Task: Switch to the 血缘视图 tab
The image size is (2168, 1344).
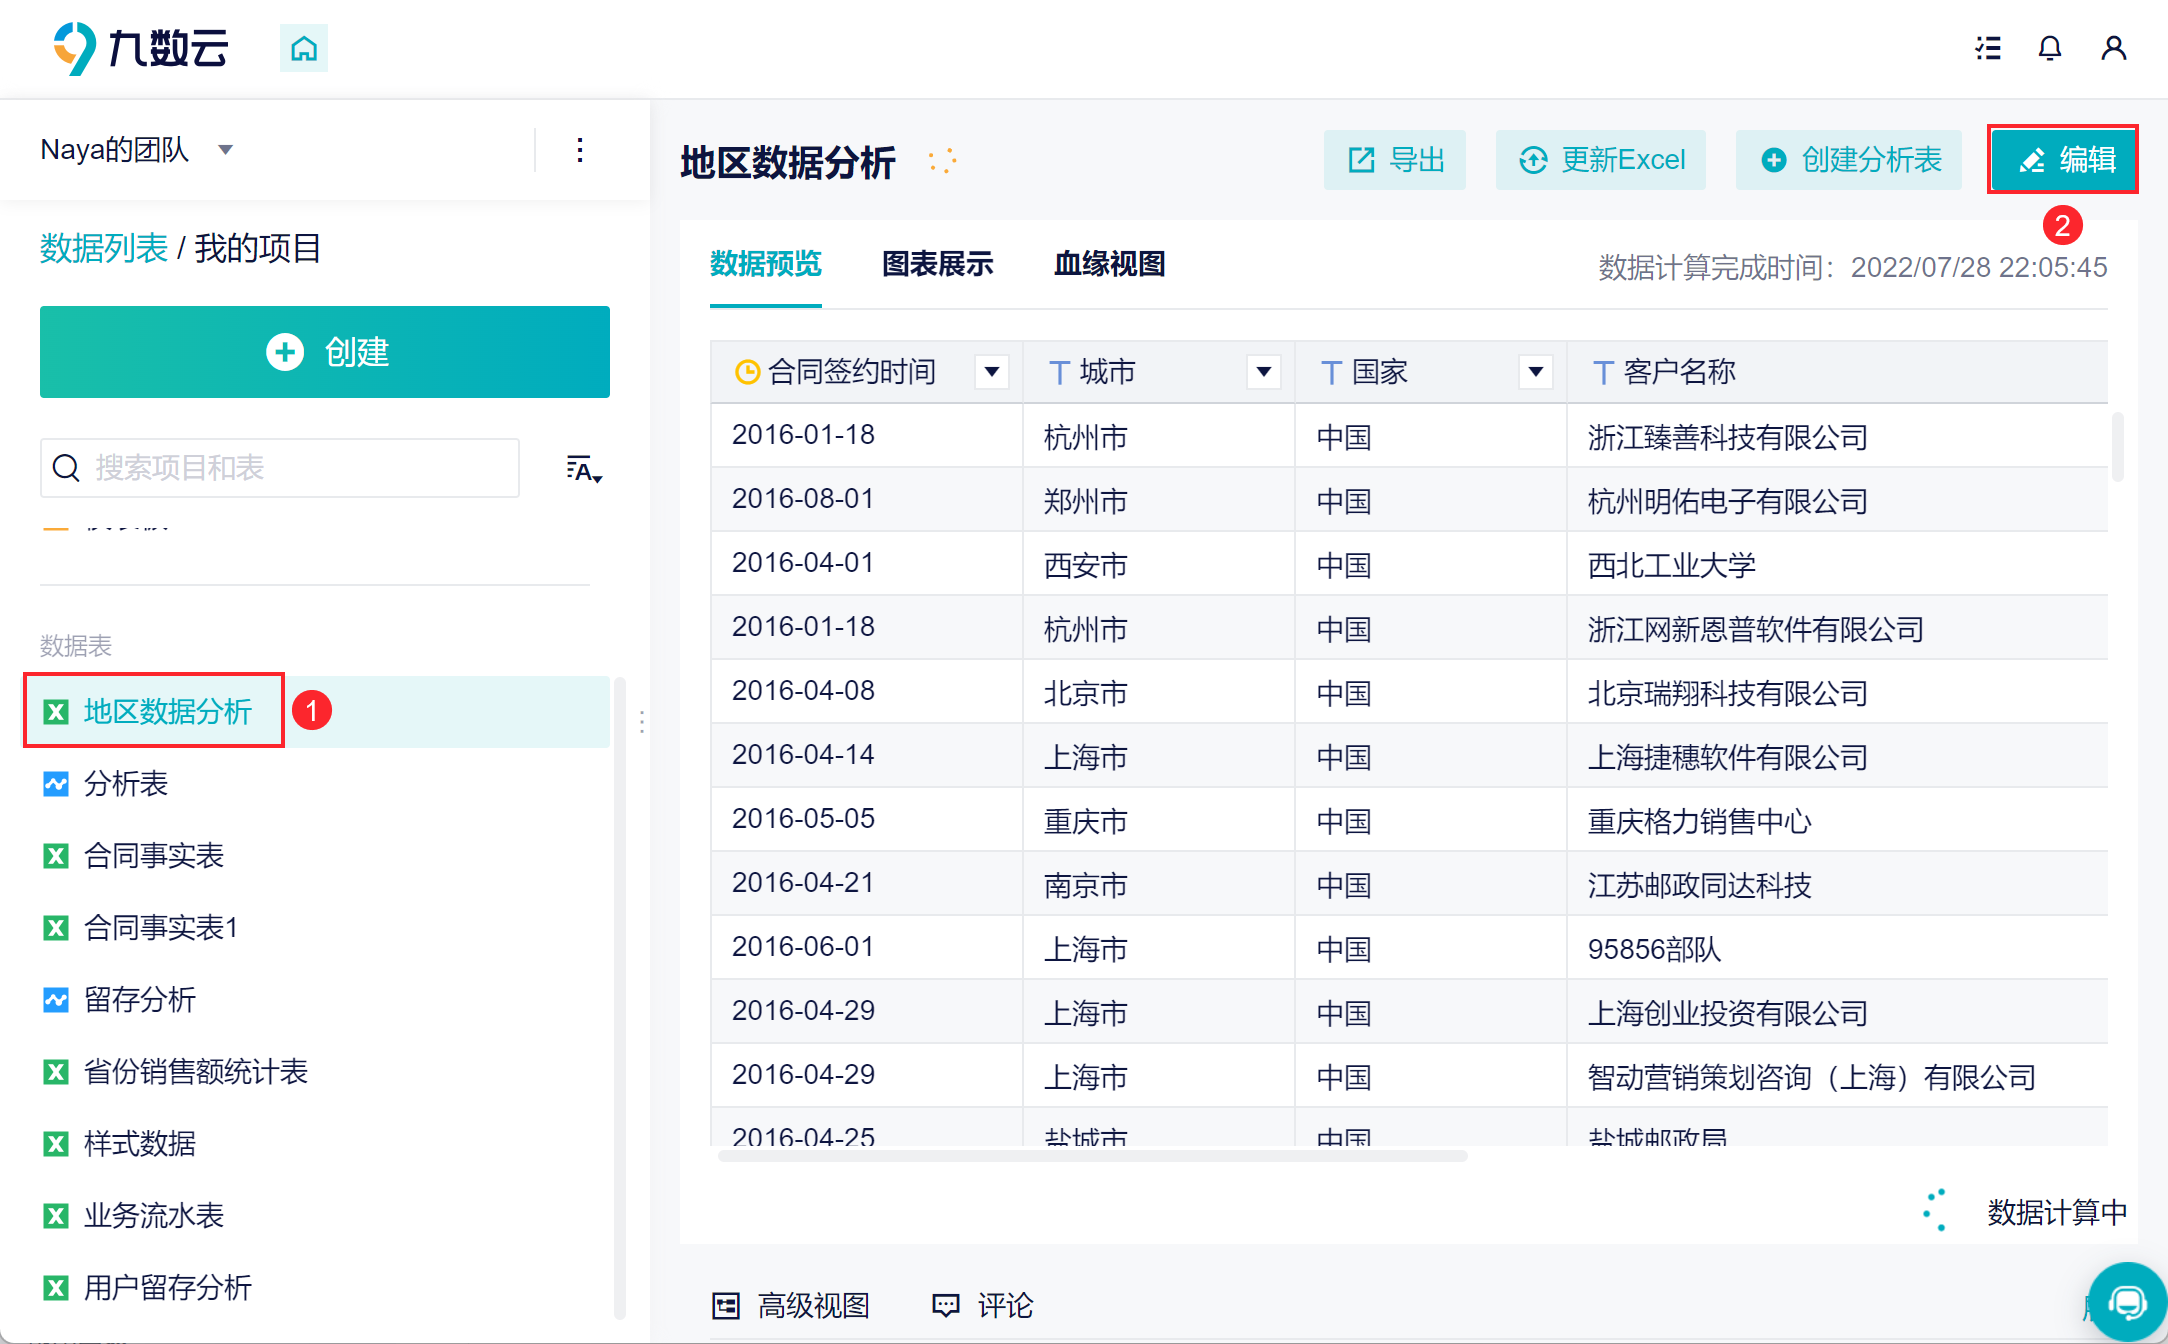Action: coord(1109,264)
